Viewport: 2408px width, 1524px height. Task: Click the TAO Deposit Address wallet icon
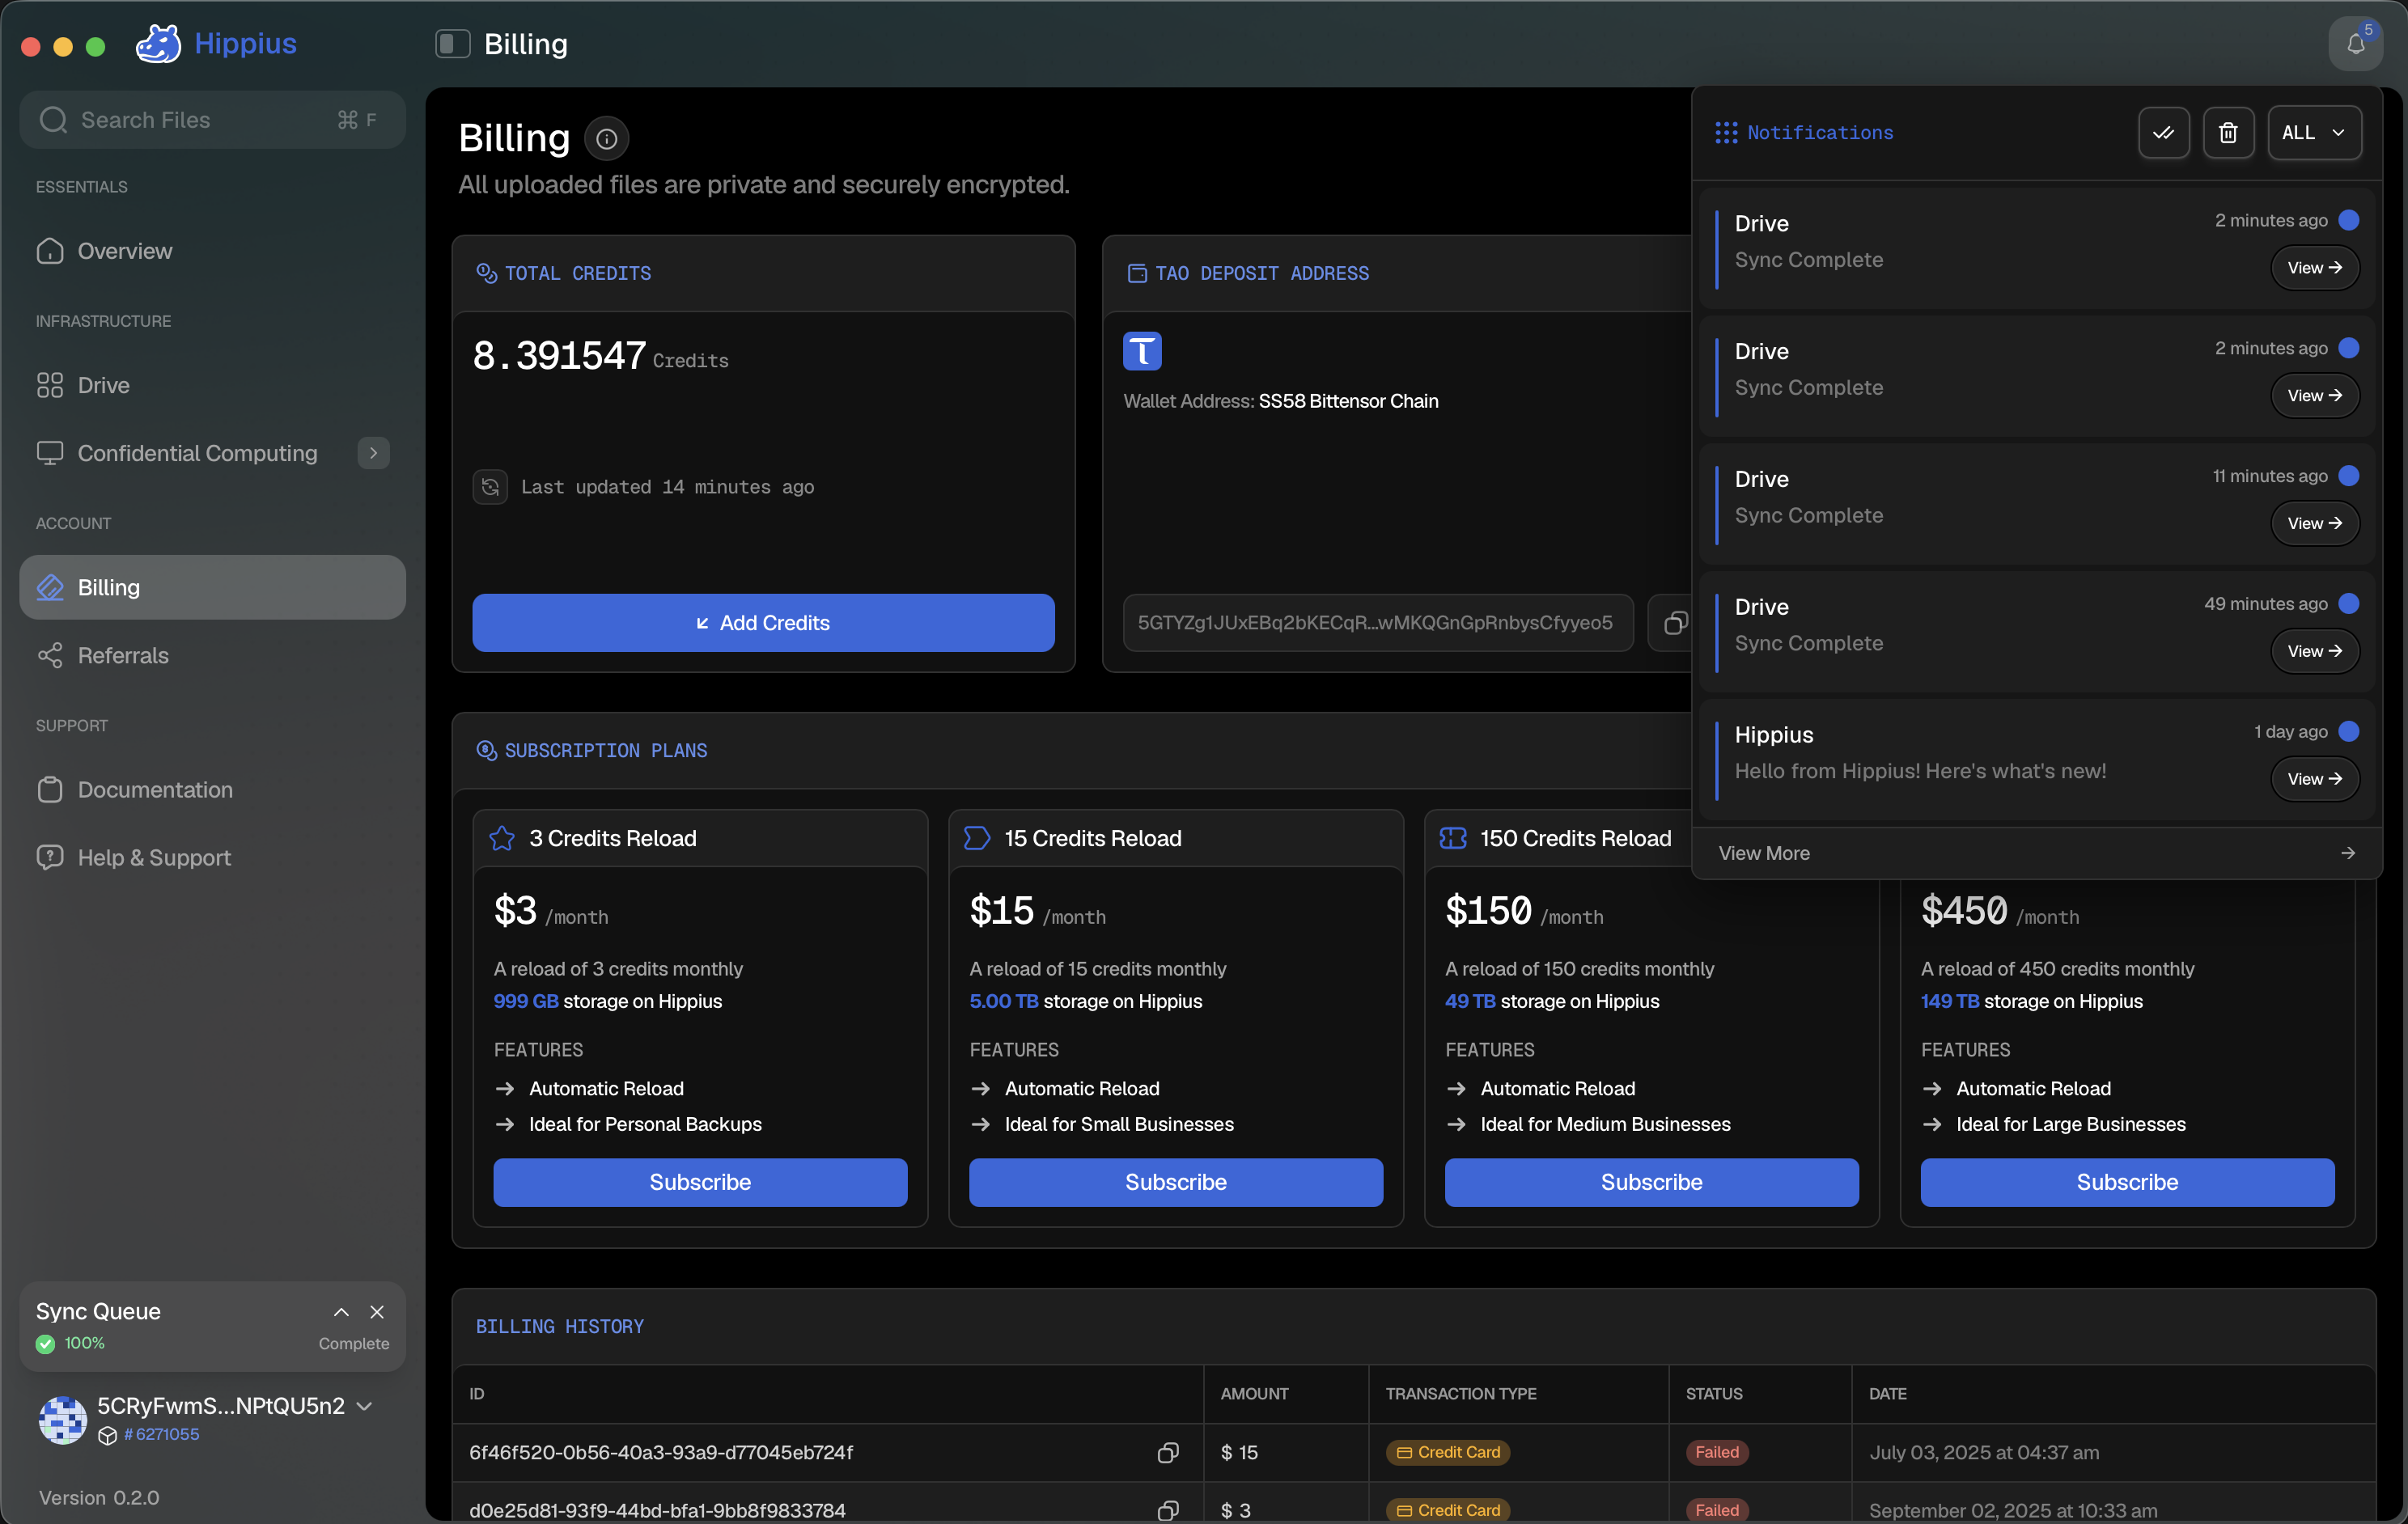[x=1137, y=273]
